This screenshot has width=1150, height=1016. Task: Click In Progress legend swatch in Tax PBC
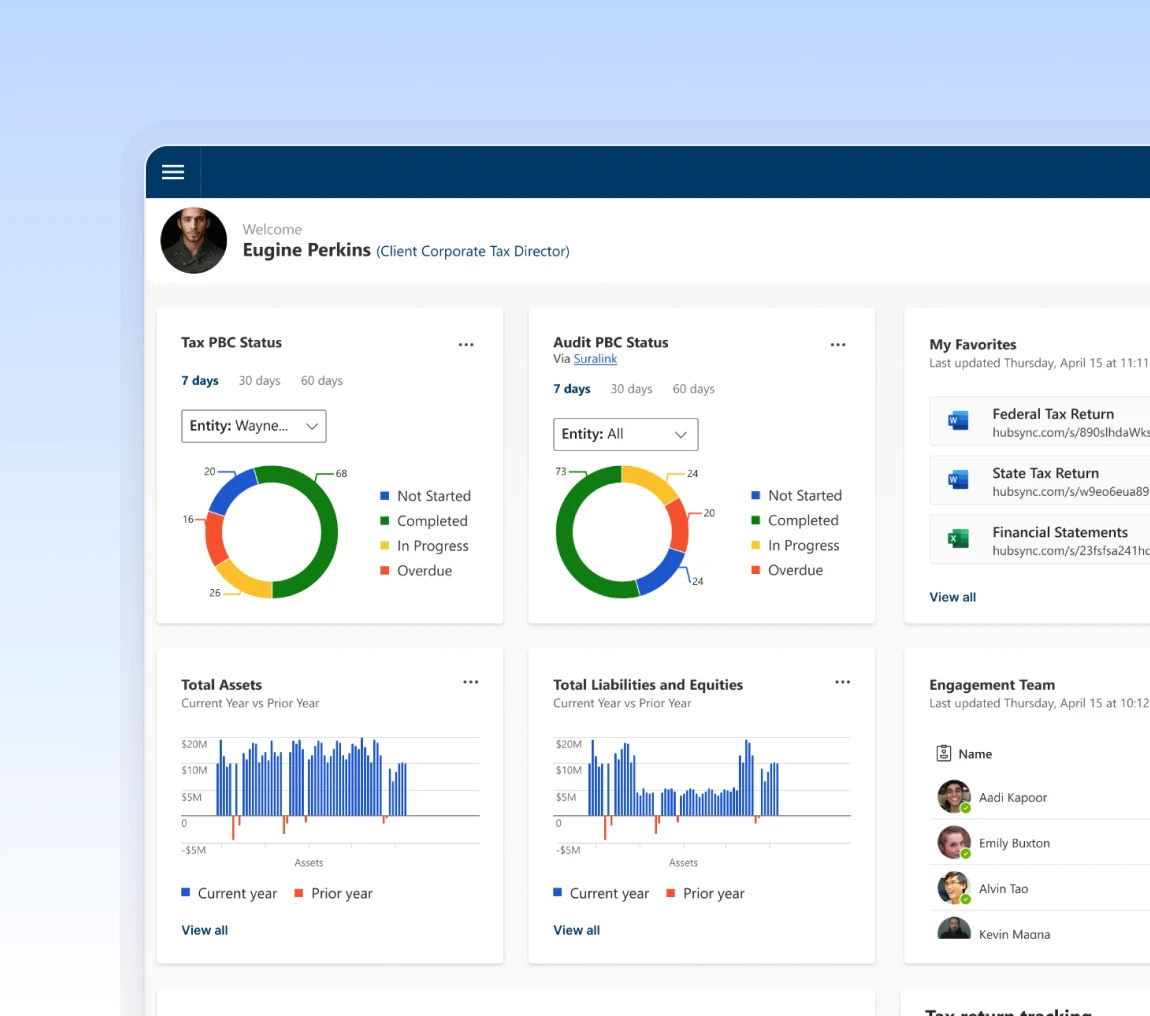click(384, 546)
